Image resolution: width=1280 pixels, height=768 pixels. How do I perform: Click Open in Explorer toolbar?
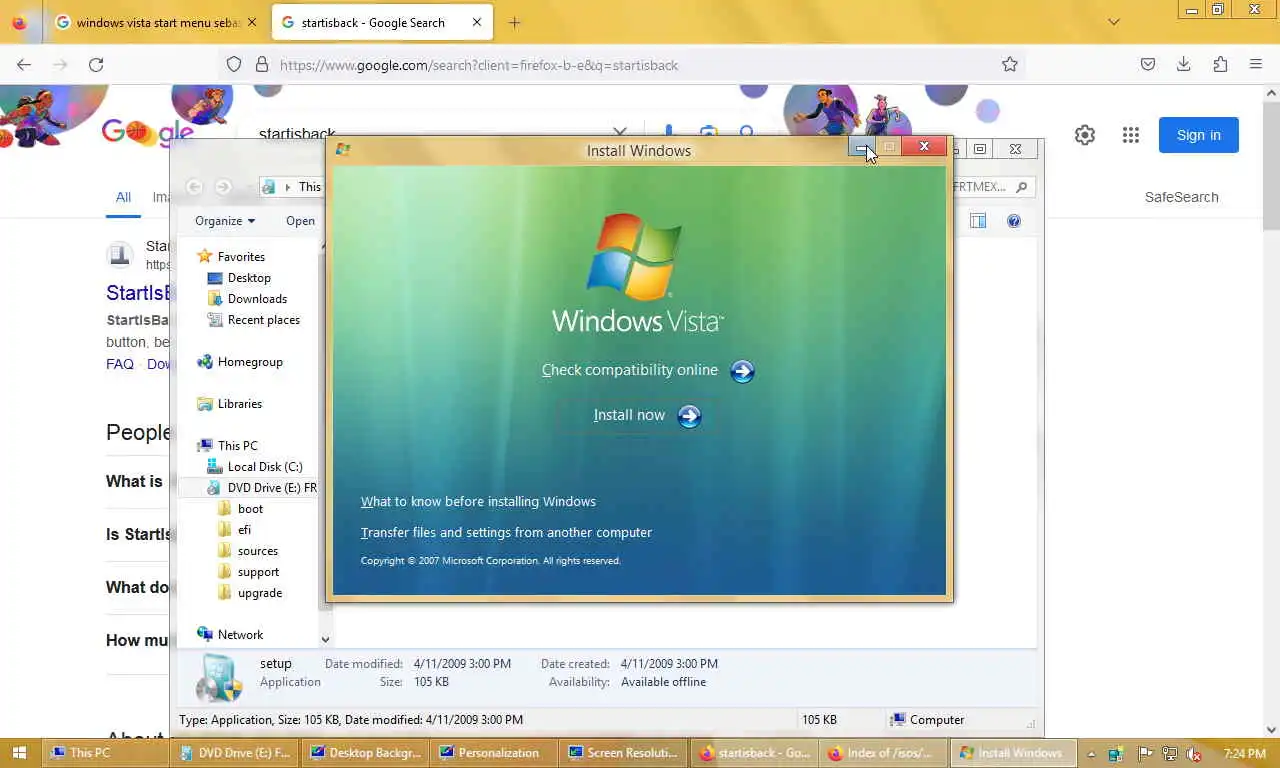point(300,221)
